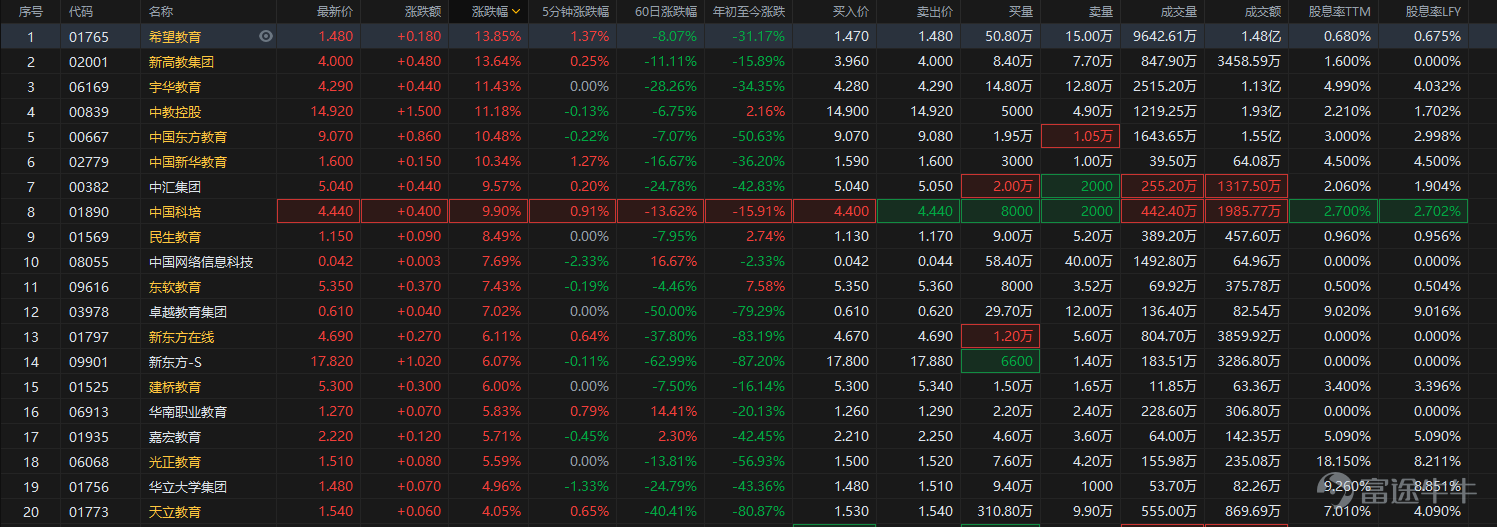The image size is (1497, 527).
Task: Click the 年初至今涨跌 column header
Action: (x=748, y=12)
